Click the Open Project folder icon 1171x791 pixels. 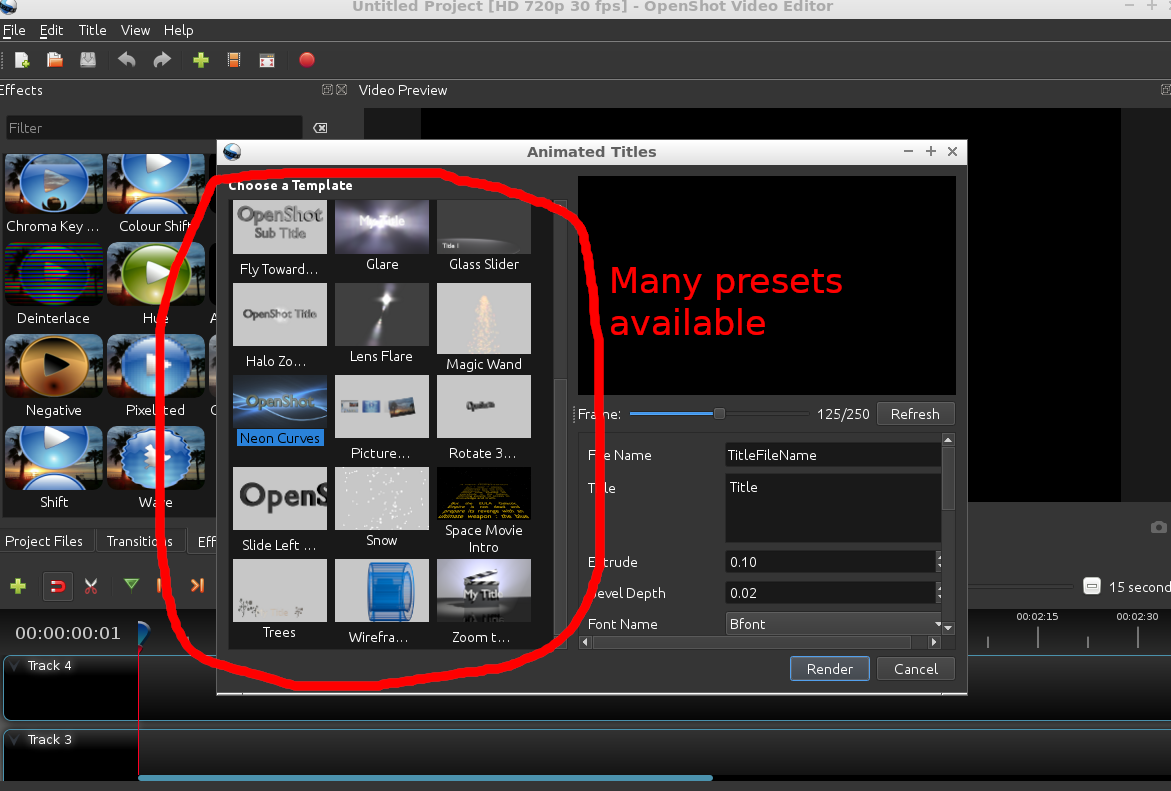tap(55, 61)
